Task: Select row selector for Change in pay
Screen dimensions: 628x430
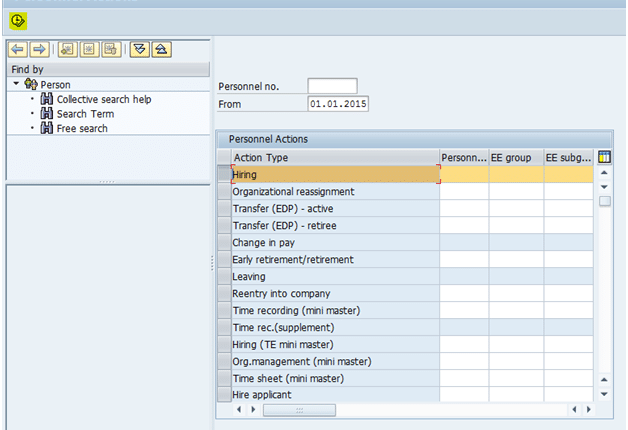Action: (x=224, y=242)
